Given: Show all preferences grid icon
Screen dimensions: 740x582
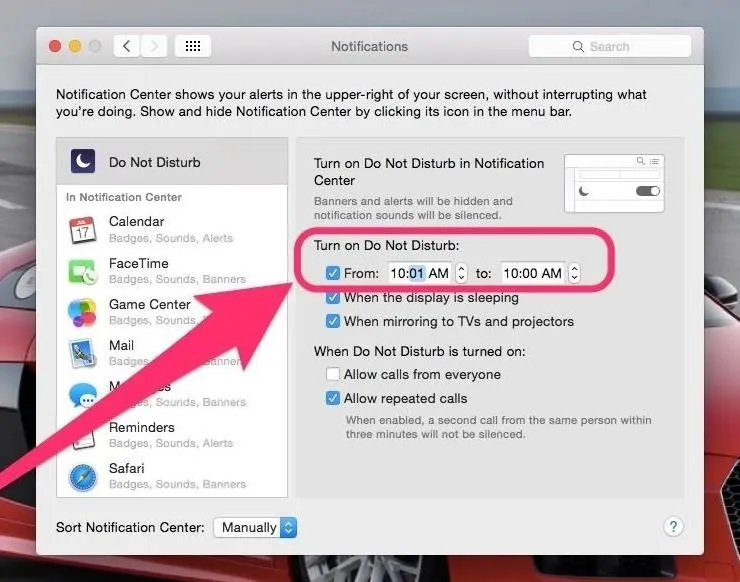Looking at the screenshot, I should [x=193, y=46].
